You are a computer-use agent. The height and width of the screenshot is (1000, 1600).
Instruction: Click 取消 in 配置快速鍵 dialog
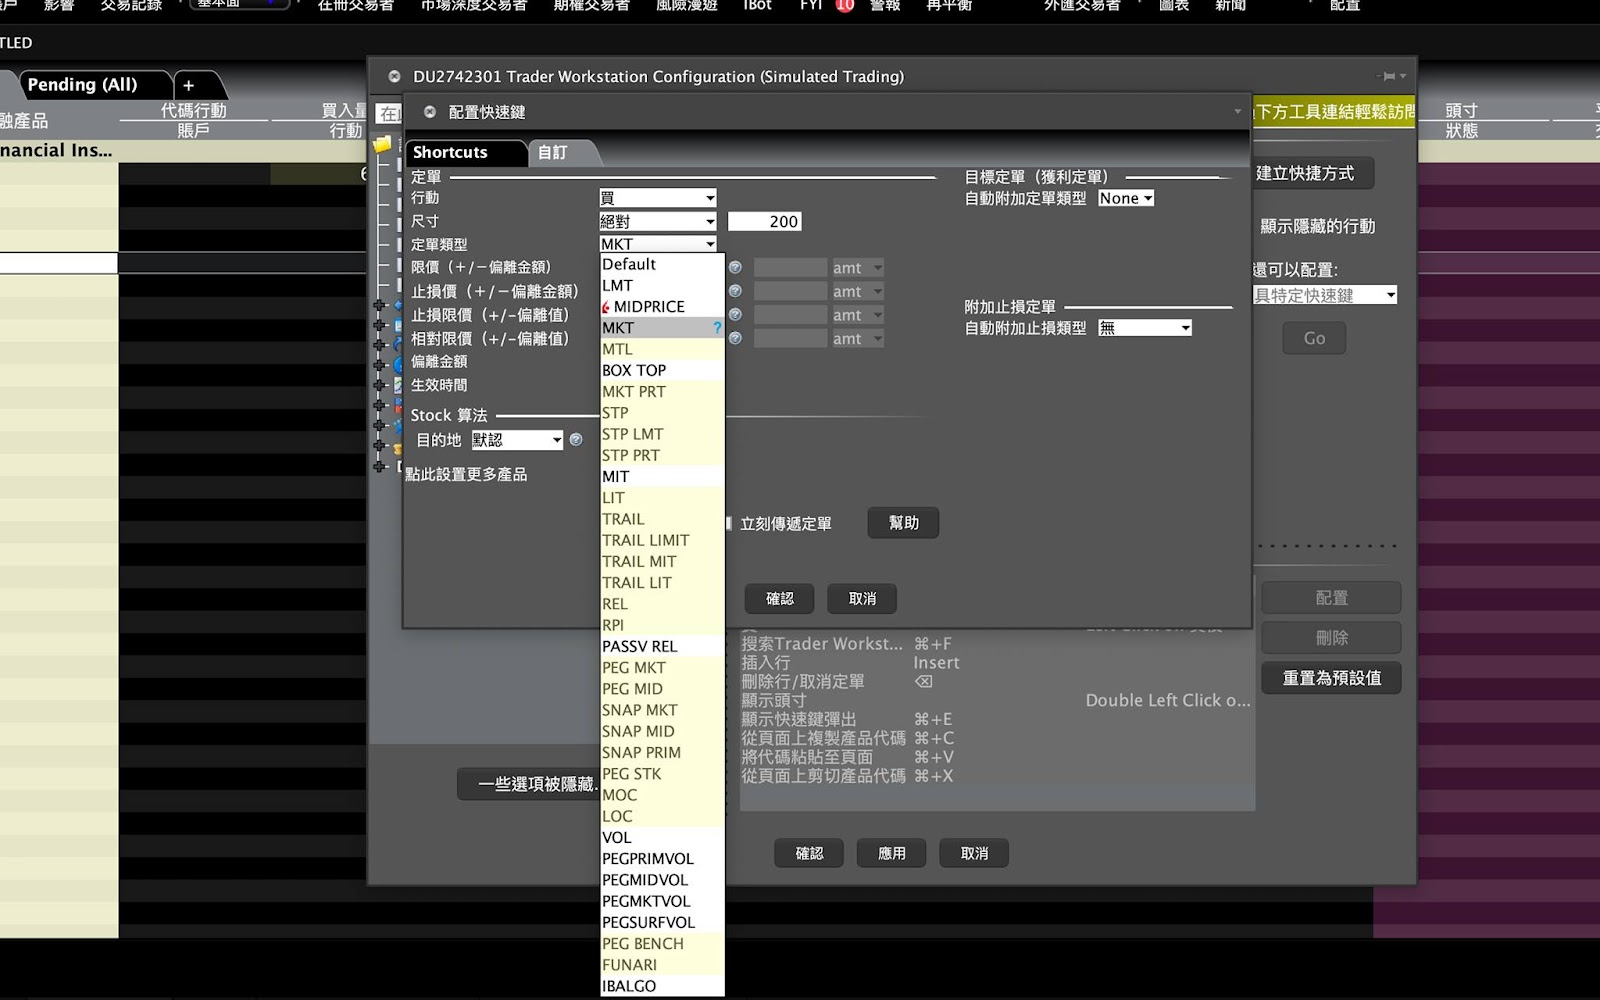(862, 599)
